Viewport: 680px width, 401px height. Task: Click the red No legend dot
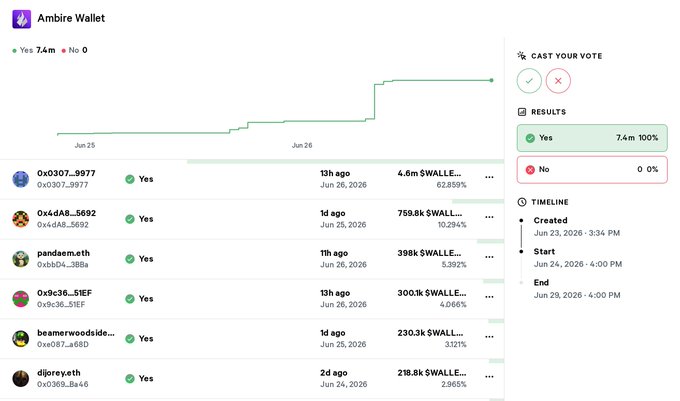pyautogui.click(x=64, y=51)
